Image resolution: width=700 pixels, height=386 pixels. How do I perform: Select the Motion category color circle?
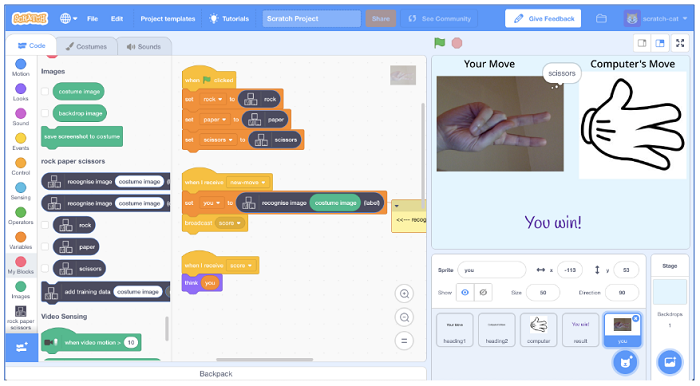[21, 64]
